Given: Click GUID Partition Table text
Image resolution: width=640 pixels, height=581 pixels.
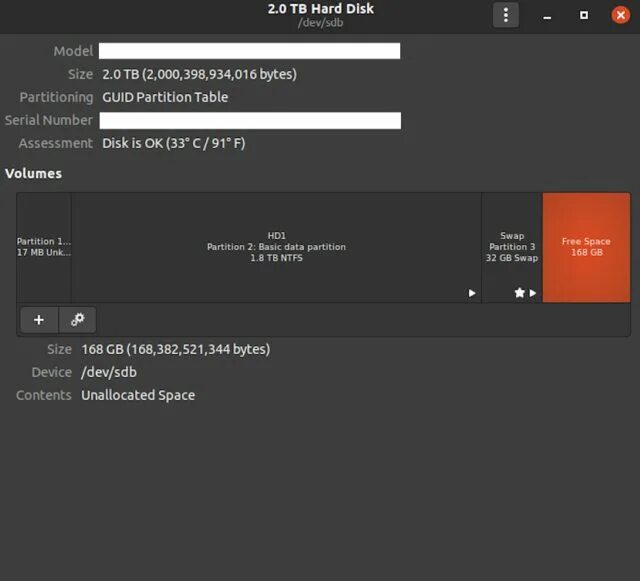Looking at the screenshot, I should point(165,97).
